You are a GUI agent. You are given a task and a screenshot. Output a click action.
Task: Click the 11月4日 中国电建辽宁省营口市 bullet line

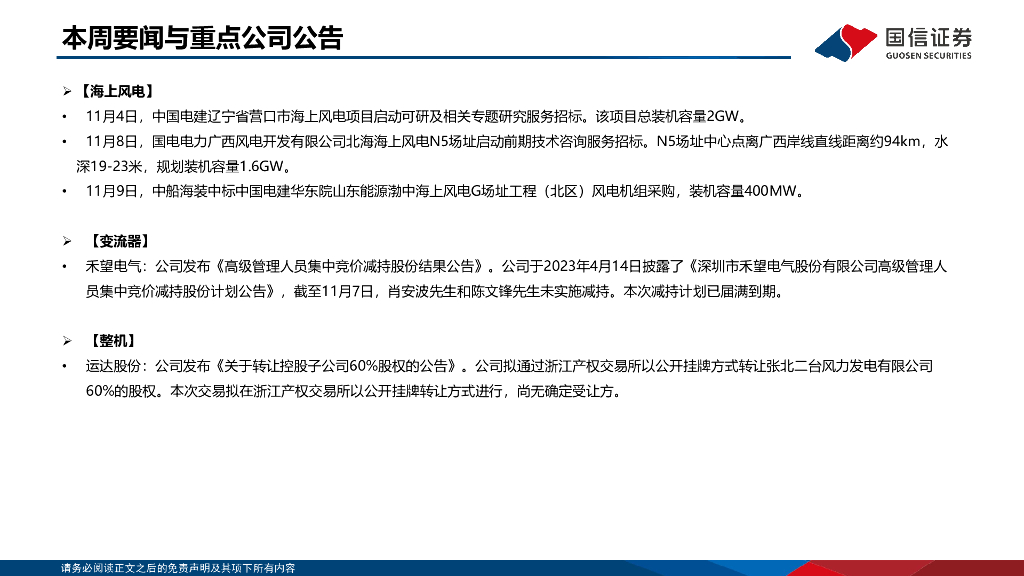[417, 117]
